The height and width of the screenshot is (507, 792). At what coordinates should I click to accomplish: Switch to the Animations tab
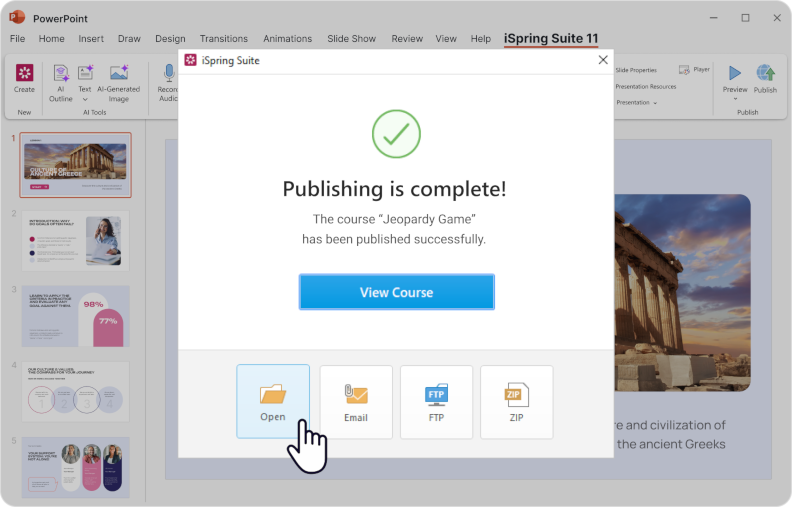click(x=287, y=38)
